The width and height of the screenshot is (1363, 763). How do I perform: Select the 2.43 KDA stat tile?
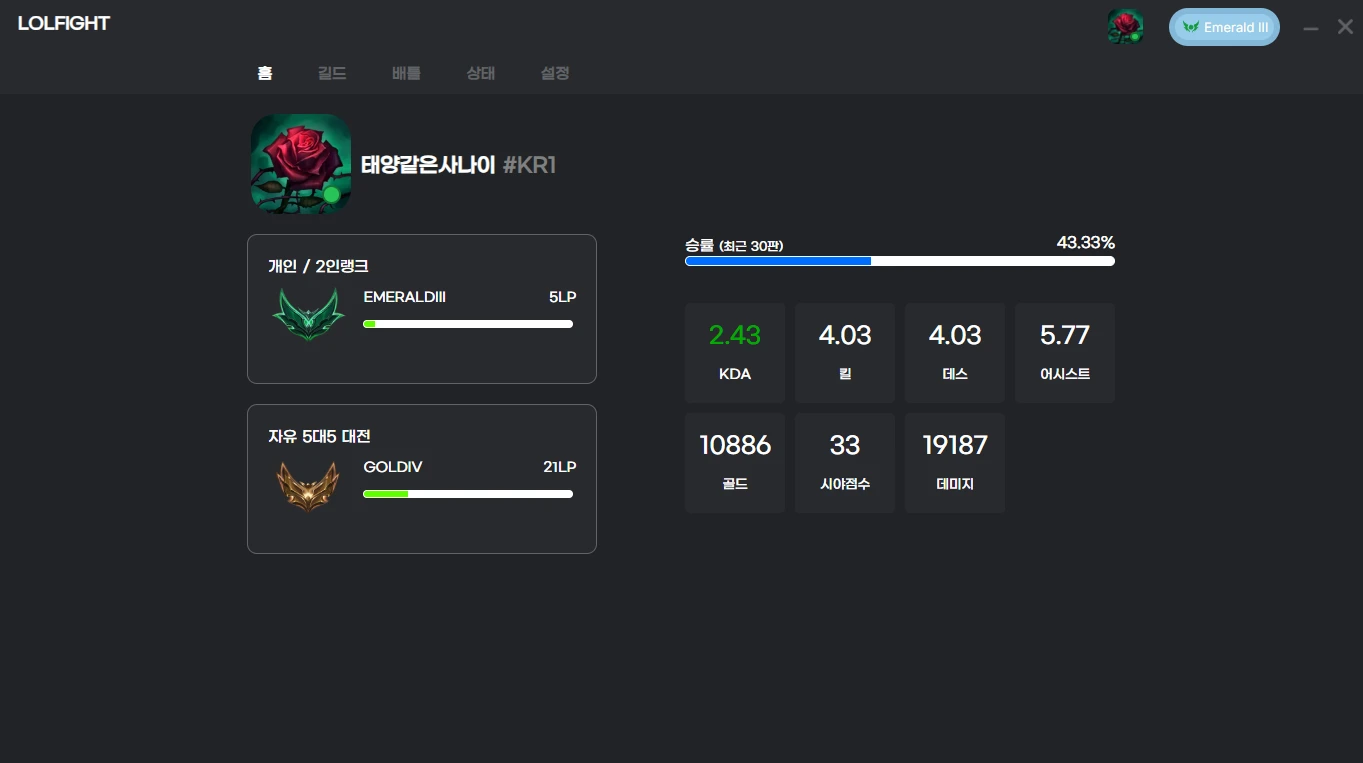pyautogui.click(x=735, y=353)
